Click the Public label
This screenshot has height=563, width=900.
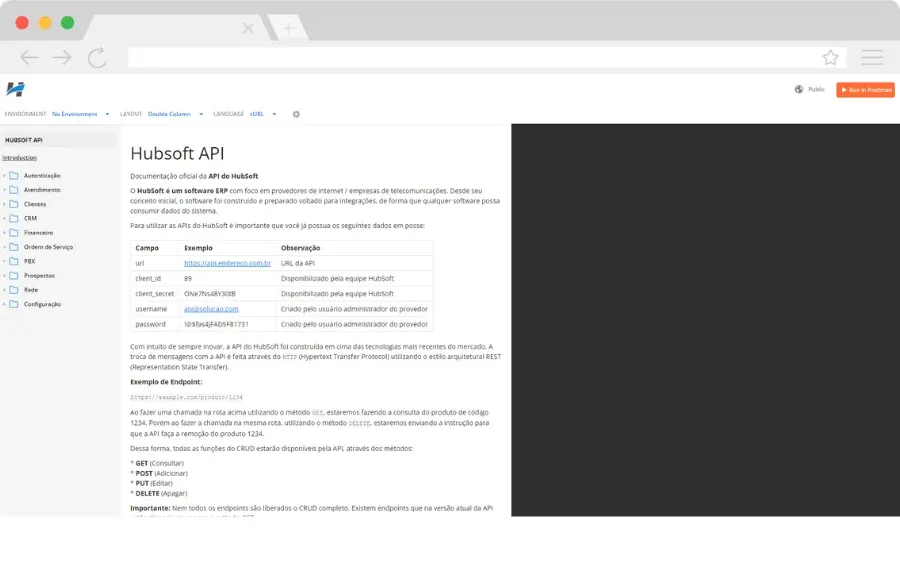click(x=816, y=90)
